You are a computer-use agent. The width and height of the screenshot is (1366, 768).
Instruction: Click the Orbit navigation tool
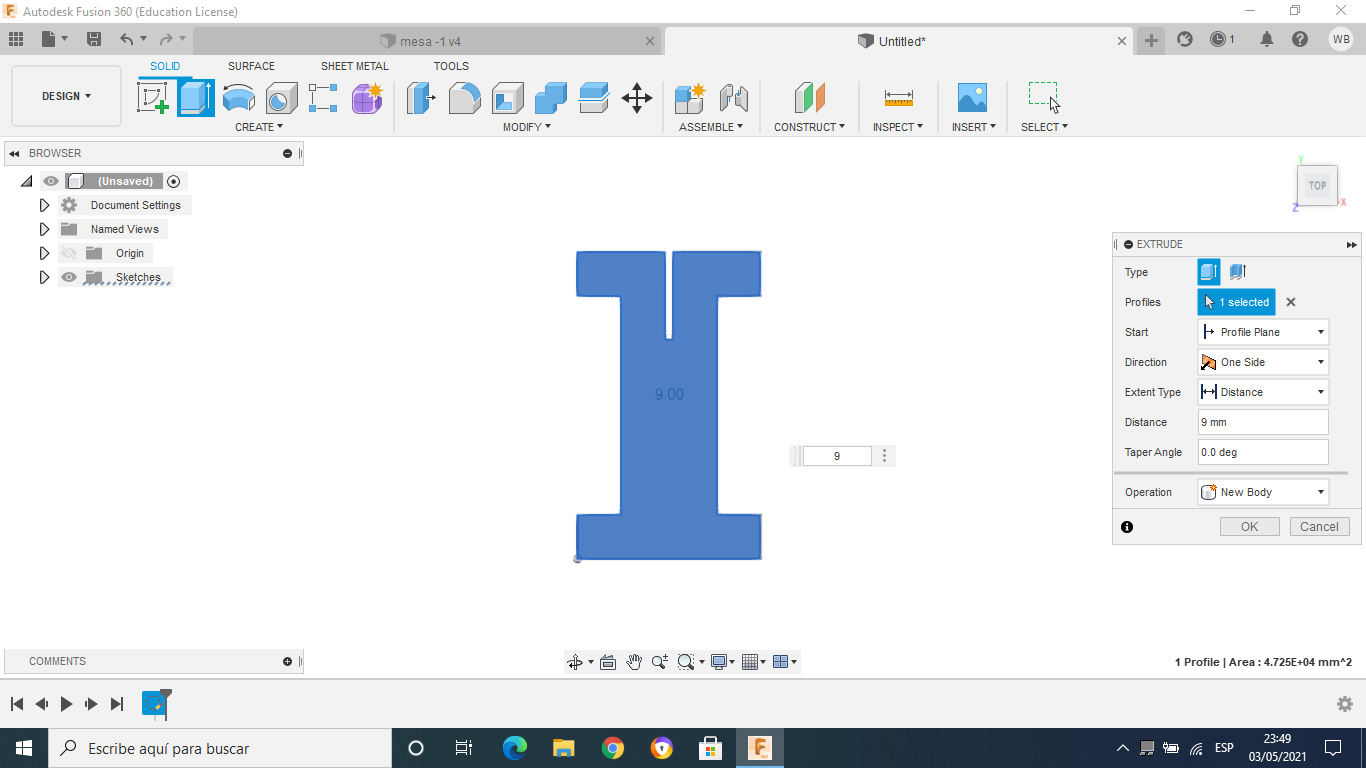pos(574,662)
